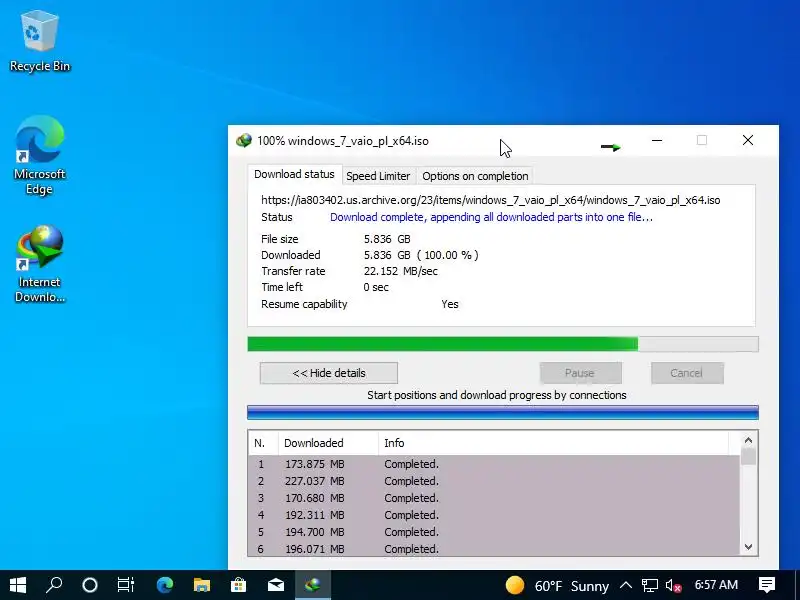Open taskbar search magnifier
This screenshot has height=600, width=800.
(x=54, y=585)
